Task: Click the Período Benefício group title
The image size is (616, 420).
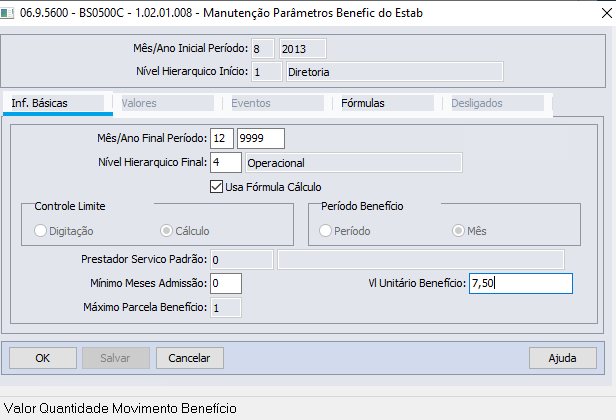Action: click(362, 206)
